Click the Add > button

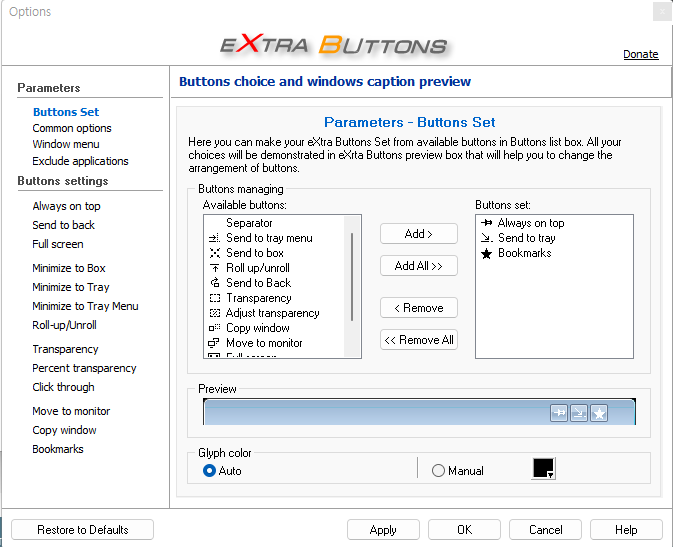418,234
